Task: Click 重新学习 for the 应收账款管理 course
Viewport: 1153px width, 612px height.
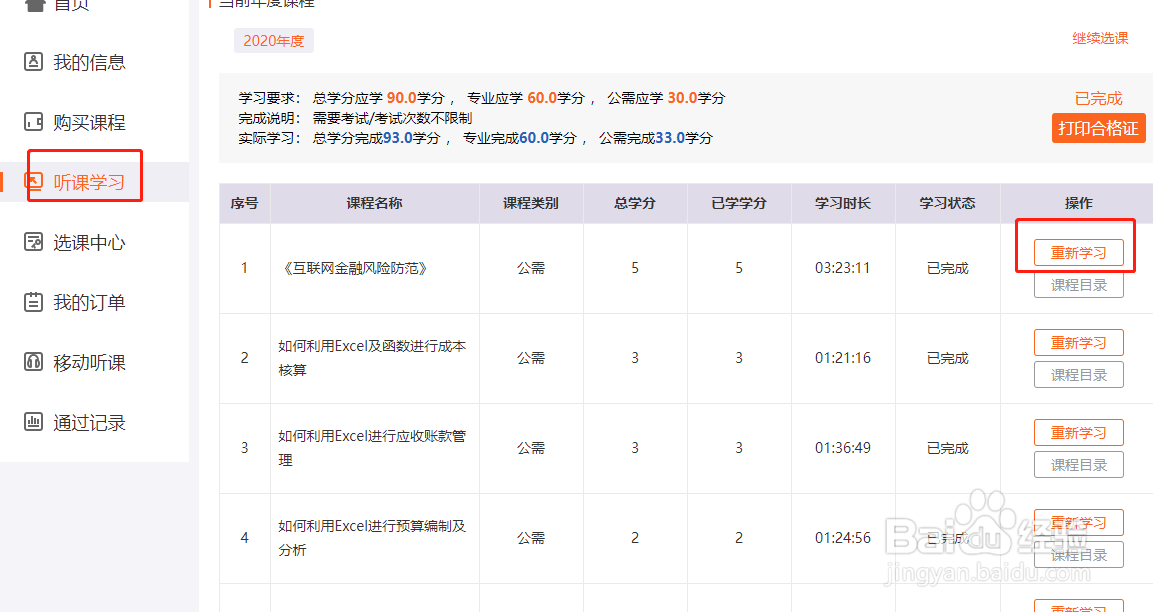Action: tap(1078, 432)
